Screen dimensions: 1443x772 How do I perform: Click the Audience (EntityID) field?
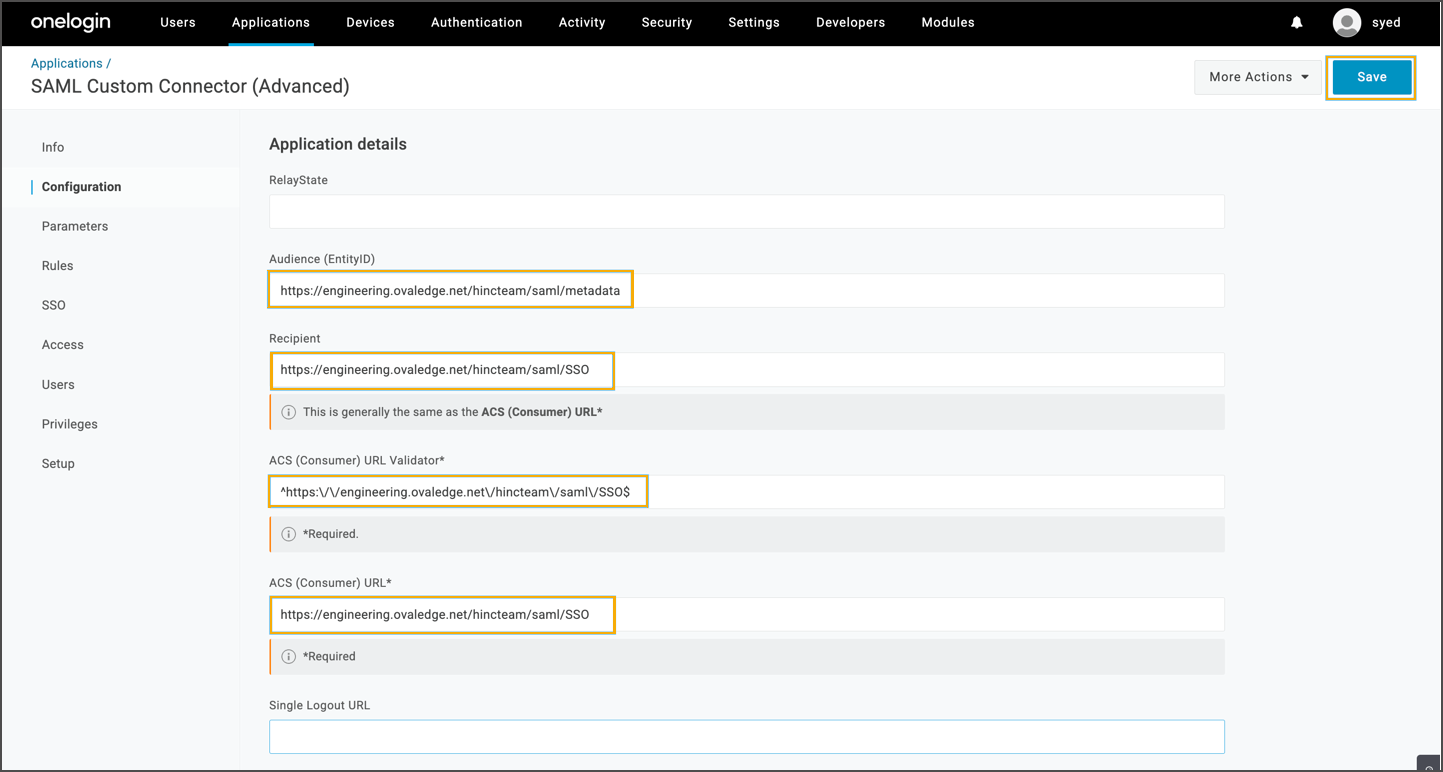[746, 291]
